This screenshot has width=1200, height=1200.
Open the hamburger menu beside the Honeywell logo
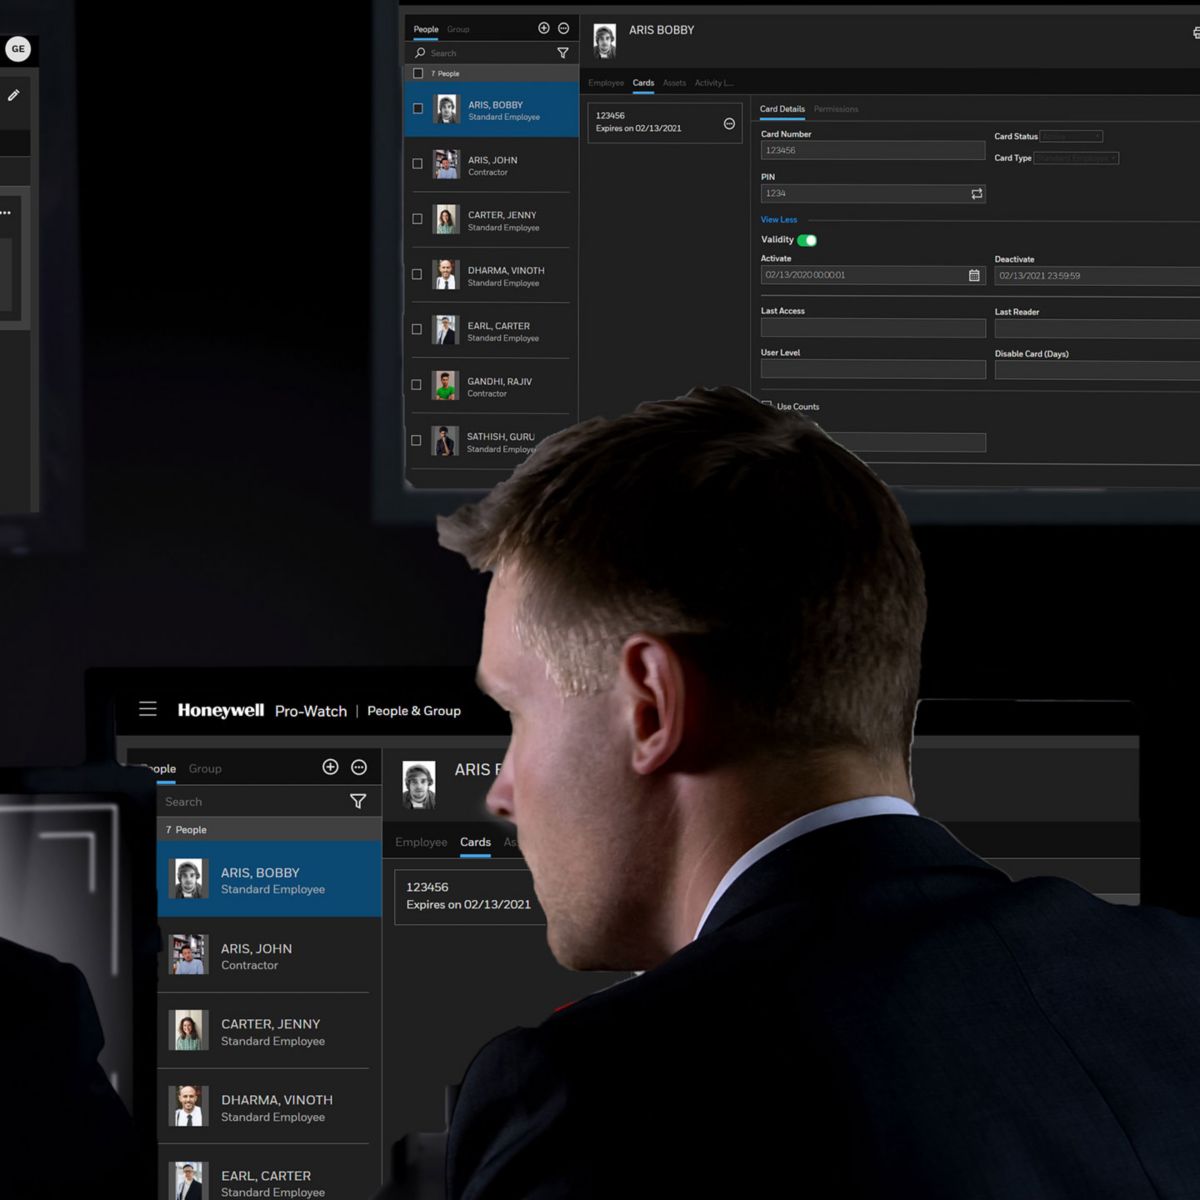click(x=148, y=709)
